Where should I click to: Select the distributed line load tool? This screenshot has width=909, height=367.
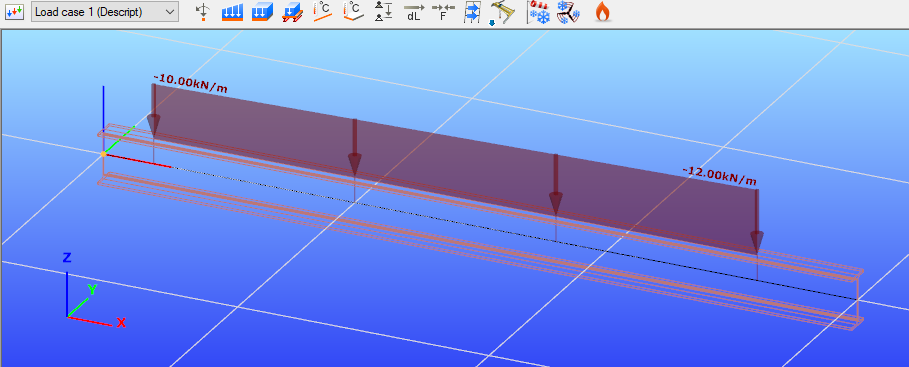coord(232,12)
